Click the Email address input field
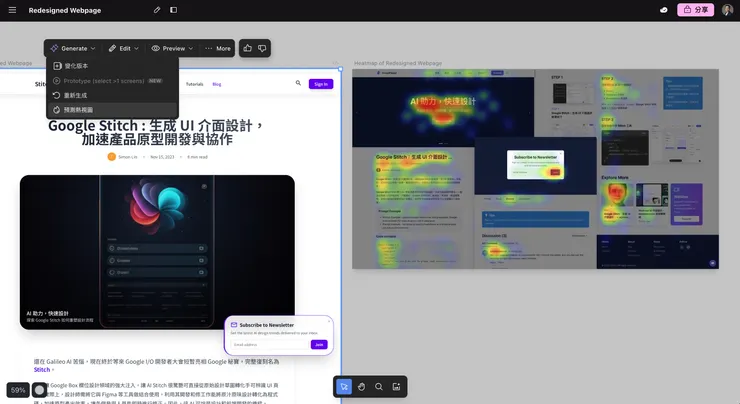The image size is (740, 404). (269, 345)
